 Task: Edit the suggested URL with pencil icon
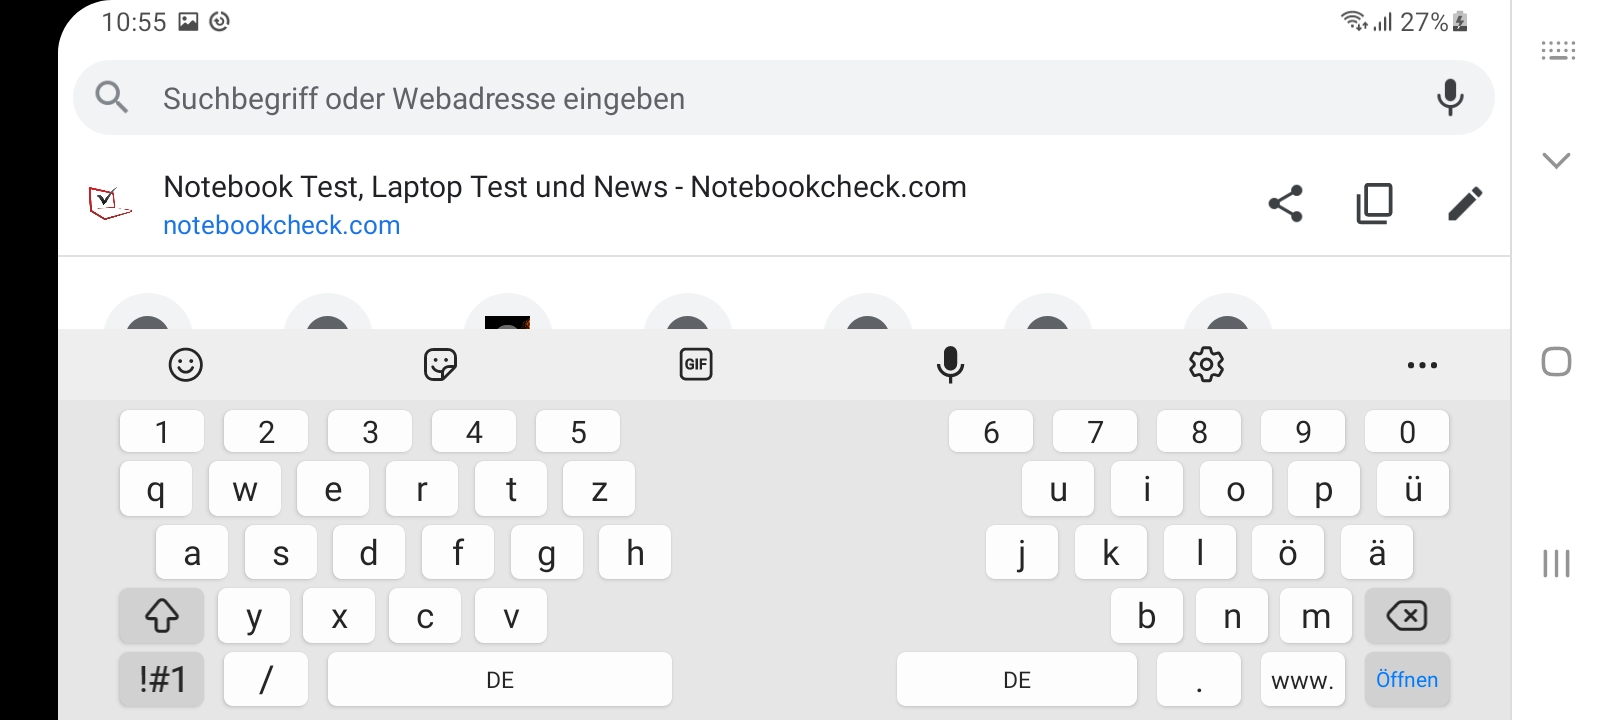tap(1465, 203)
